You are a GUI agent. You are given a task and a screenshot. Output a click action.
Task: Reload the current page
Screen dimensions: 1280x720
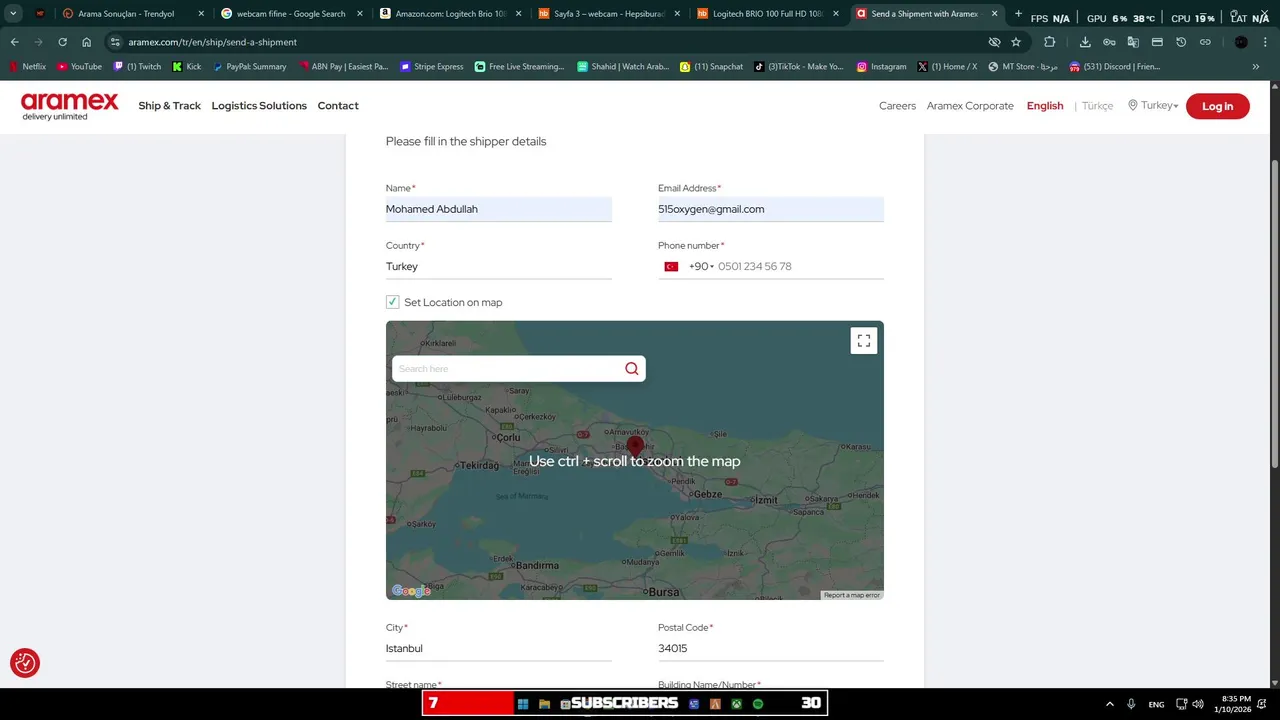[x=62, y=42]
